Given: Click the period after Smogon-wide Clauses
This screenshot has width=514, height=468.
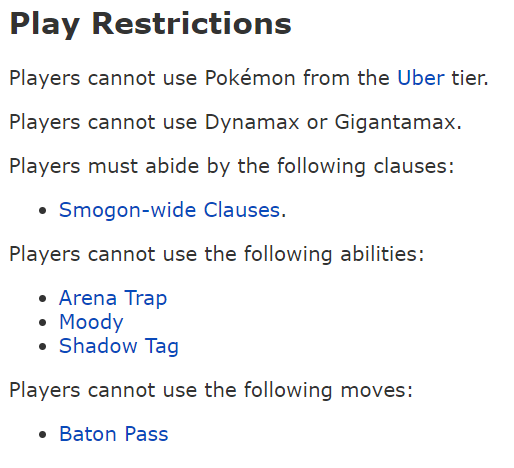Looking at the screenshot, I should click(x=283, y=216).
